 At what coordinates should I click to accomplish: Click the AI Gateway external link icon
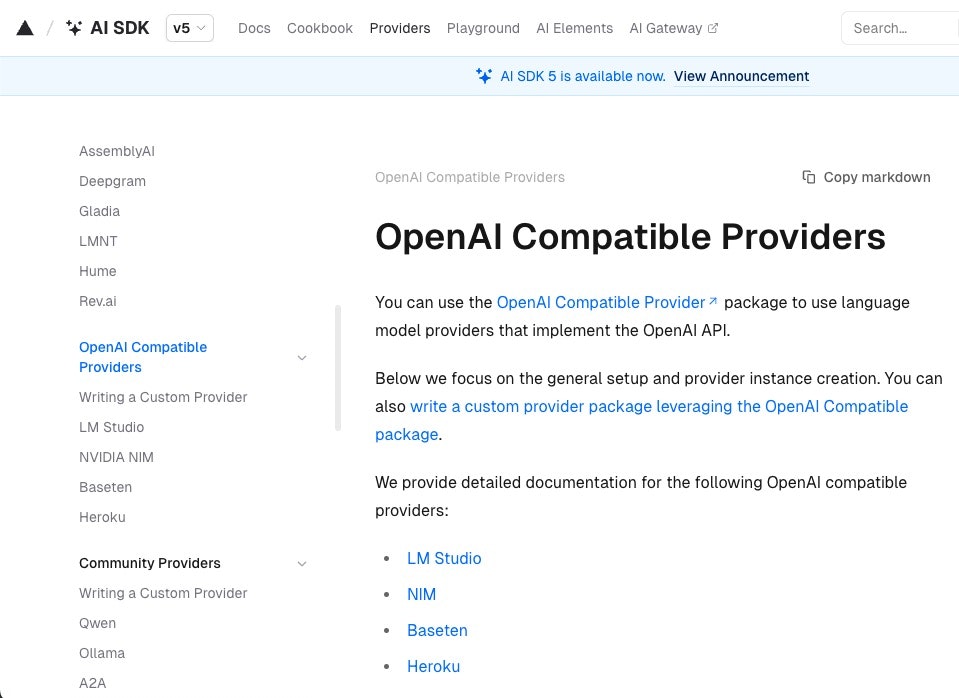click(713, 28)
